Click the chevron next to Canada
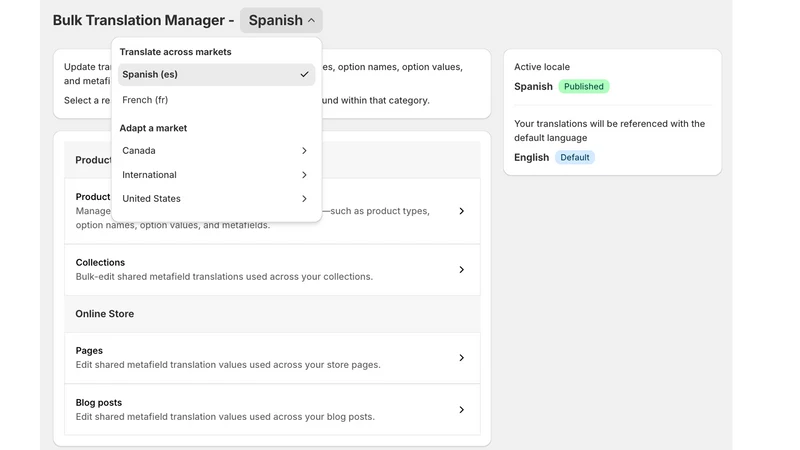Image resolution: width=800 pixels, height=450 pixels. point(304,151)
